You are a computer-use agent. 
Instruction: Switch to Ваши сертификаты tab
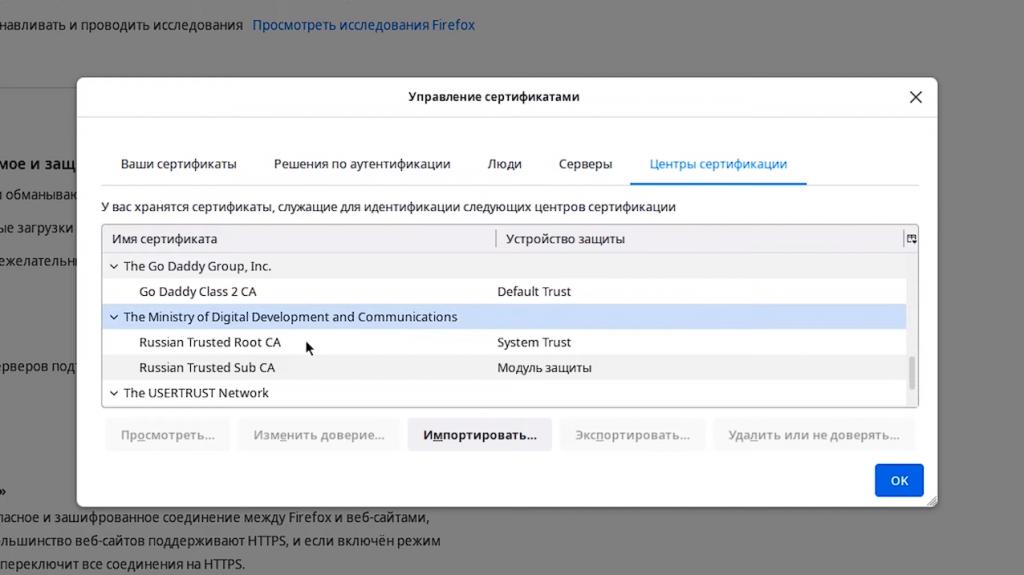[178, 164]
